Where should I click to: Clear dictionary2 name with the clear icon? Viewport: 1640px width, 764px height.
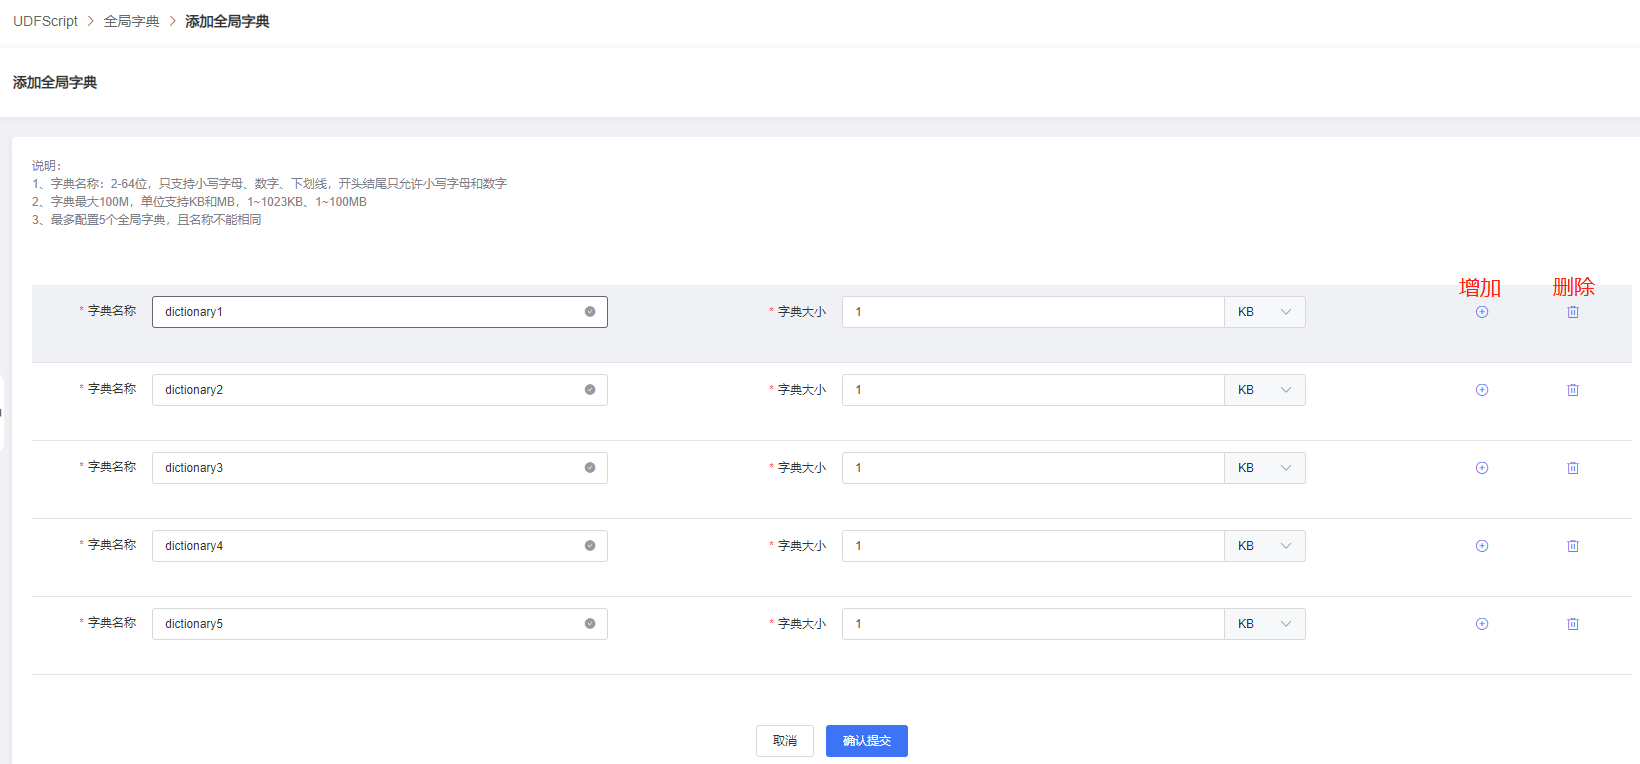click(590, 390)
